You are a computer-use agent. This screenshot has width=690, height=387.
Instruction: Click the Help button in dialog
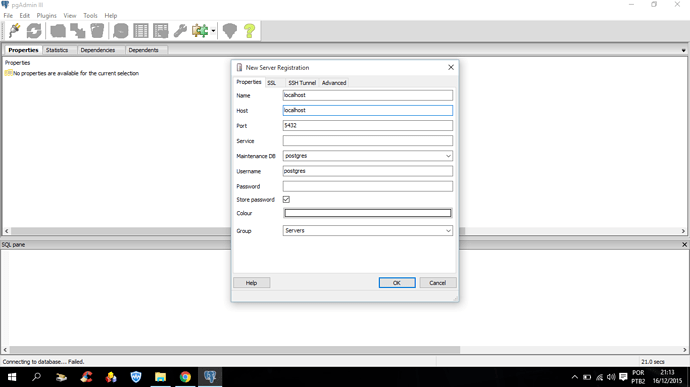251,283
